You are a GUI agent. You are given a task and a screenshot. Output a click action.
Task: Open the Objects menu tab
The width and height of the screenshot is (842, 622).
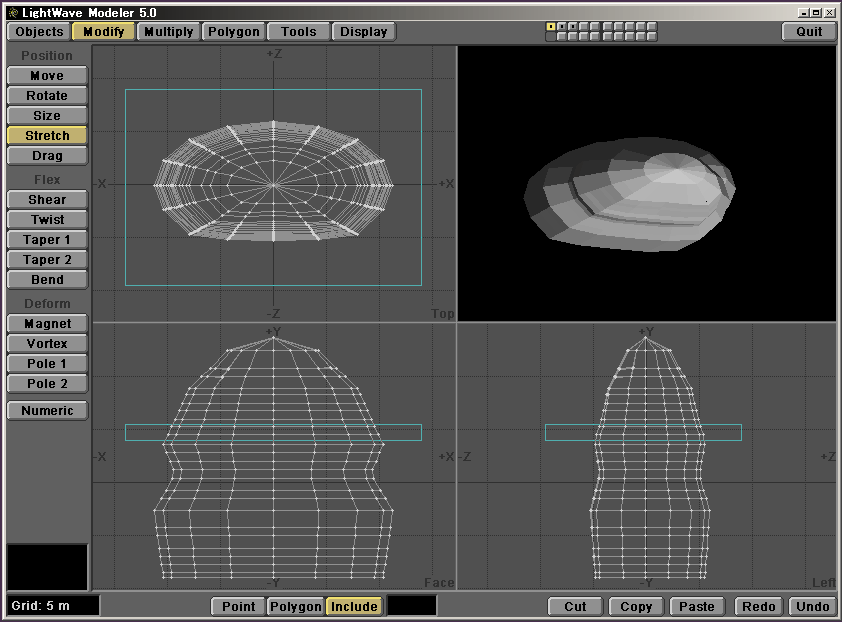point(40,32)
